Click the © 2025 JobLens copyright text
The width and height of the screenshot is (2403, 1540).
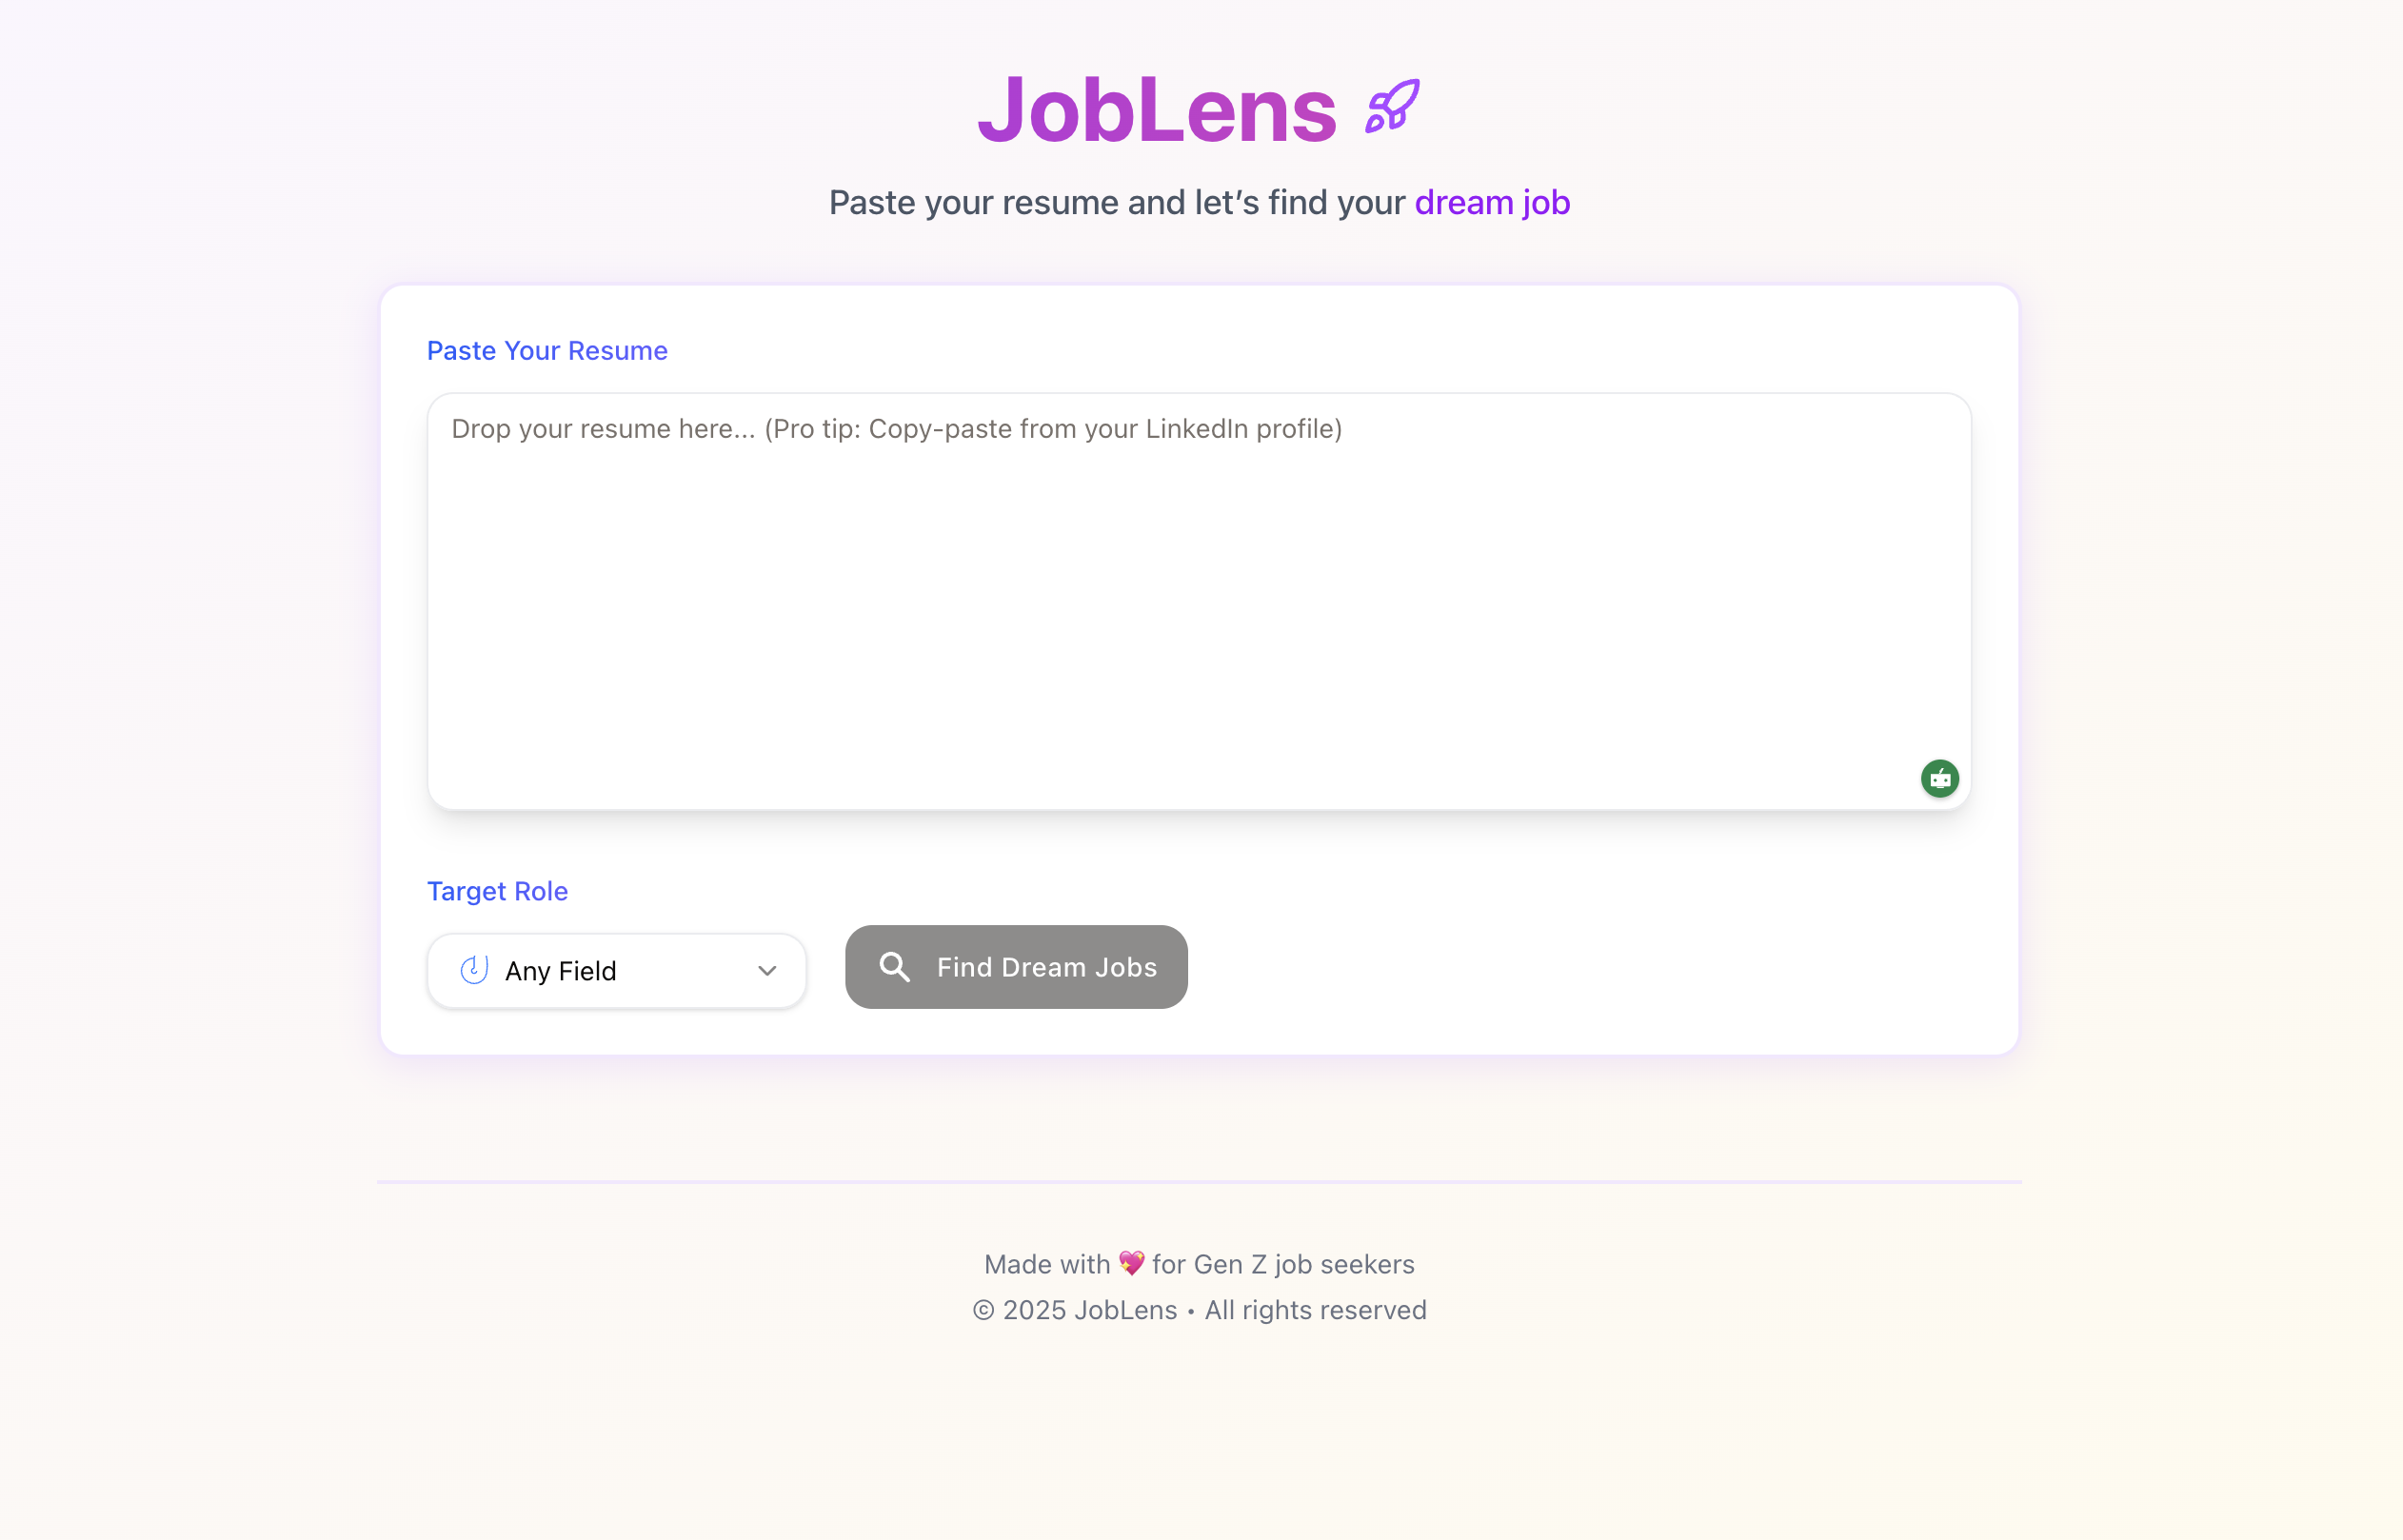[x=1200, y=1309]
